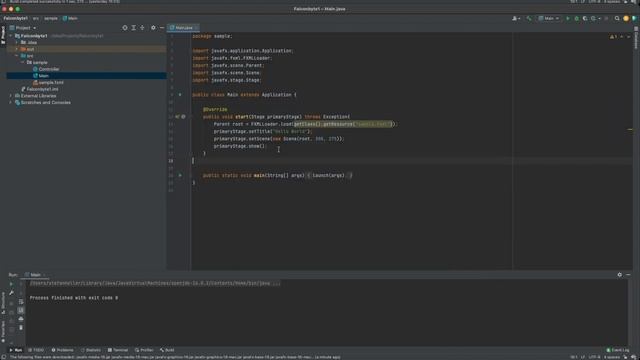Collapse the sample package
This screenshot has height=360, width=640.
(23, 62)
